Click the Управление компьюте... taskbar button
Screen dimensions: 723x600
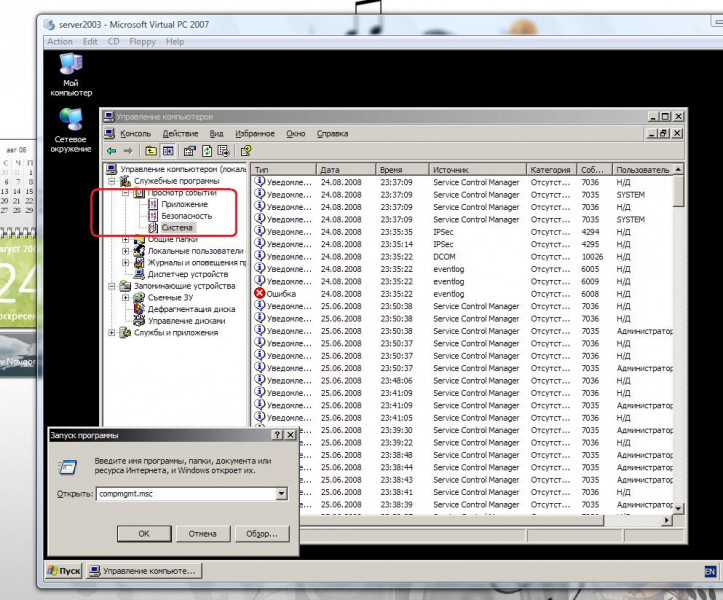click(144, 571)
